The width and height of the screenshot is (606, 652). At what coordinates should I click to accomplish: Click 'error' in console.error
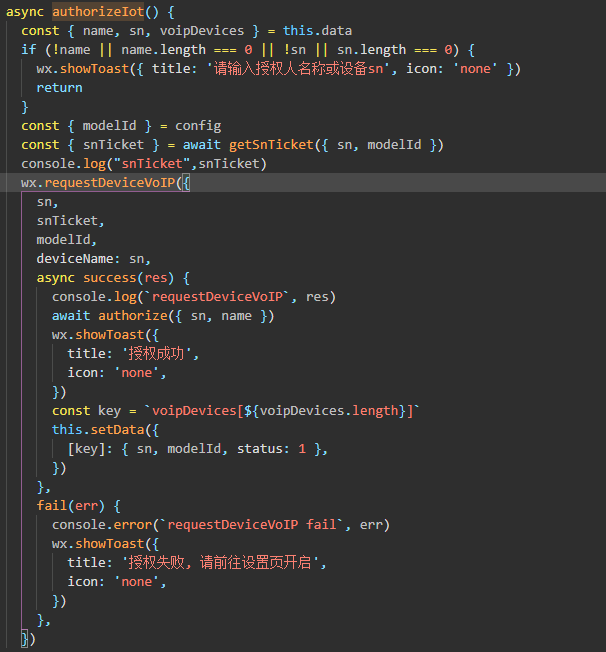pyautogui.click(x=133, y=525)
